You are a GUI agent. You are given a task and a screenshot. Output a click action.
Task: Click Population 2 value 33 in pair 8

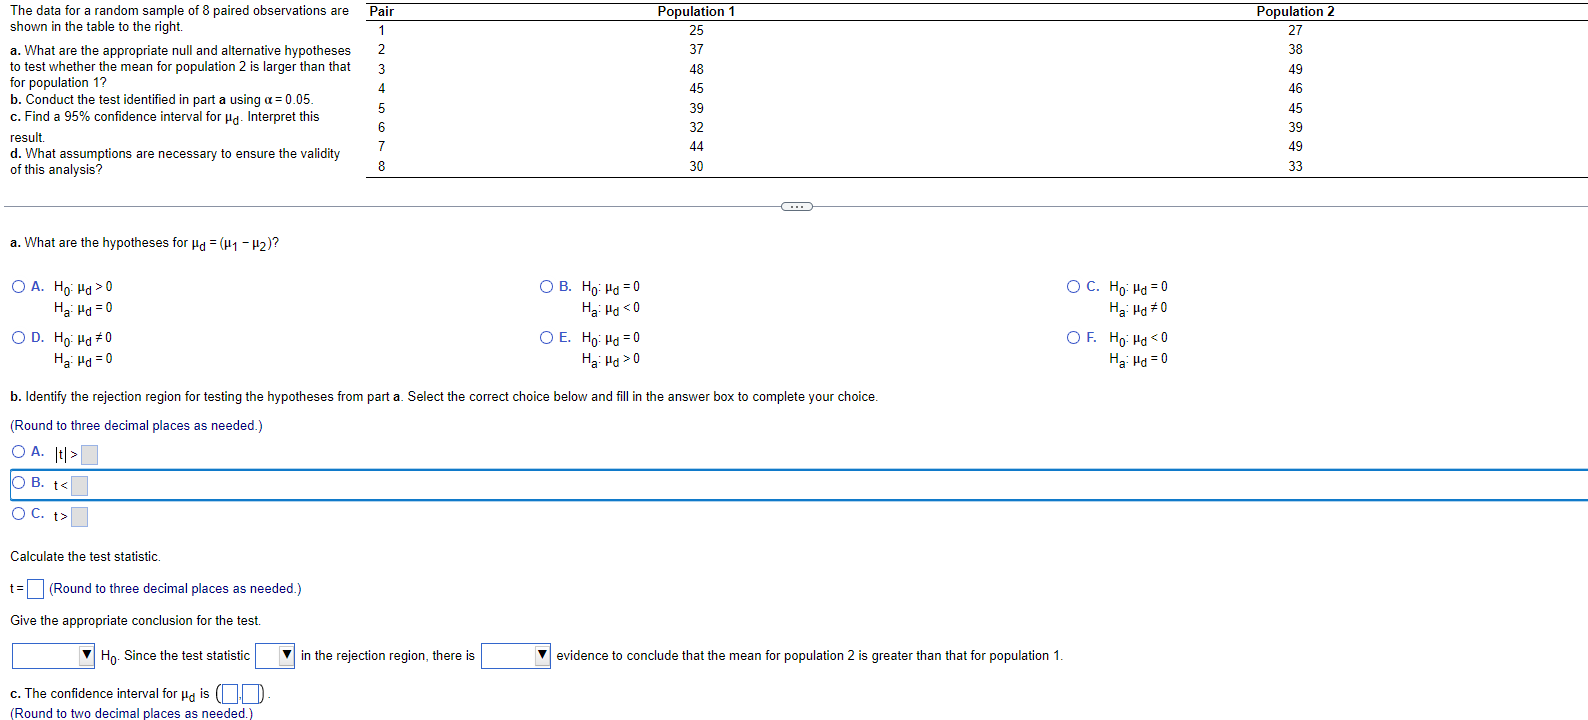pyautogui.click(x=1295, y=166)
